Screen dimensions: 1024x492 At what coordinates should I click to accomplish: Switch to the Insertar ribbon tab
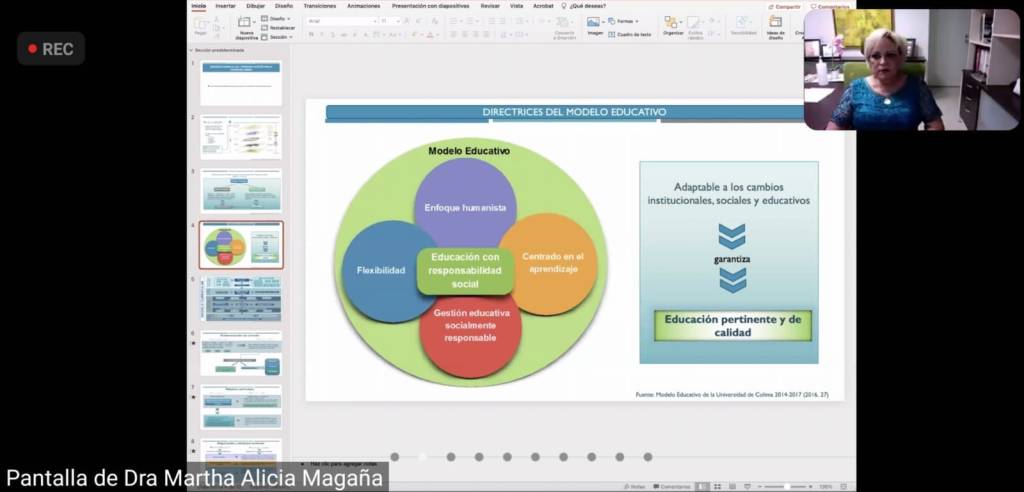coord(225,6)
